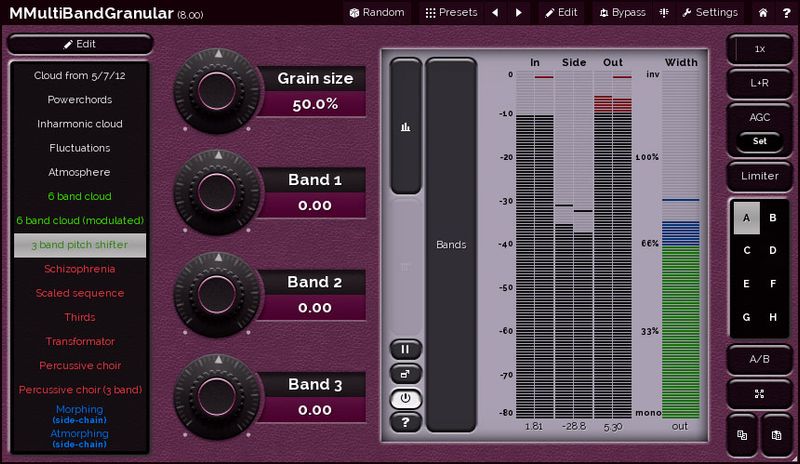800x464 pixels.
Task: Go to the previous preset arrow
Action: click(x=495, y=12)
